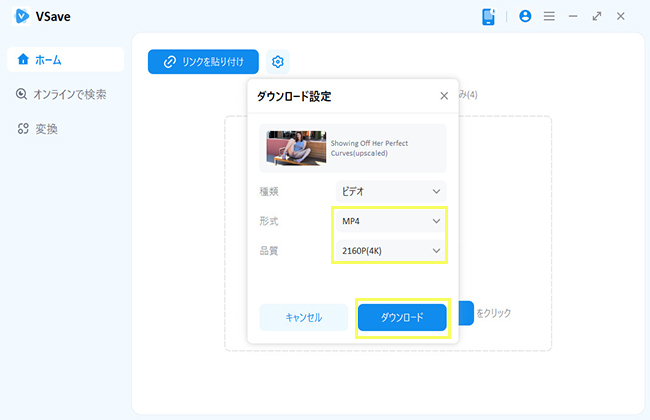This screenshot has height=420, width=650.
Task: Maximize the VSave window
Action: (x=597, y=17)
